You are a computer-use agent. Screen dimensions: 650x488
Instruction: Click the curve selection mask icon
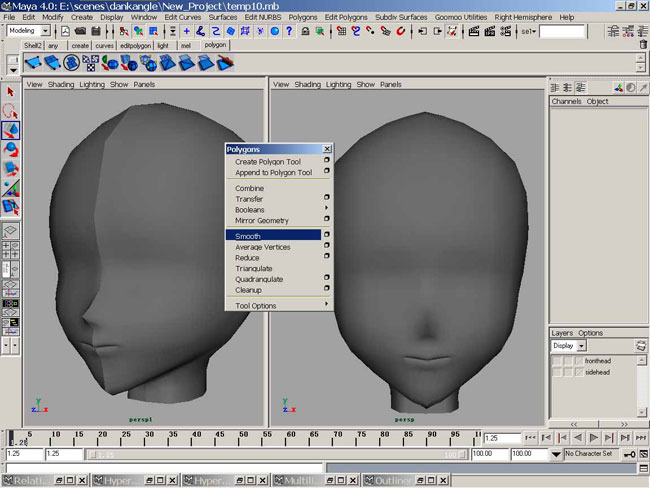point(216,31)
